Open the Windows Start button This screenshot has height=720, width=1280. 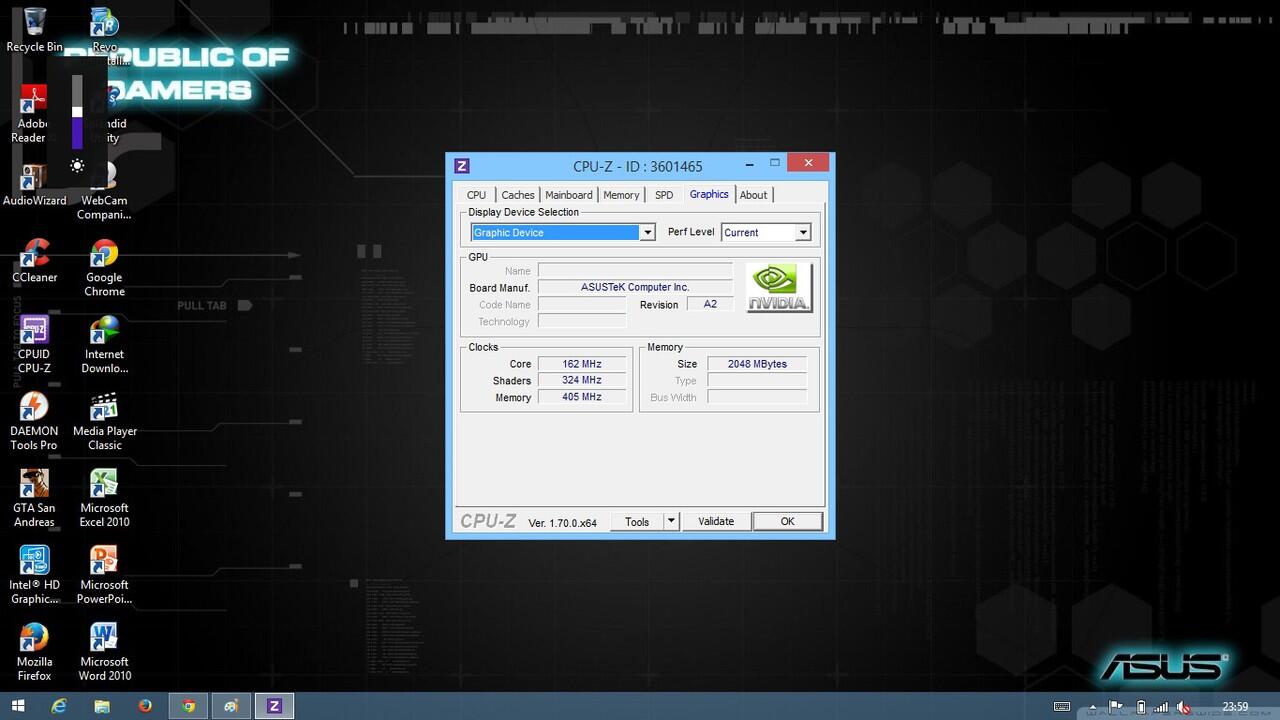(x=18, y=706)
